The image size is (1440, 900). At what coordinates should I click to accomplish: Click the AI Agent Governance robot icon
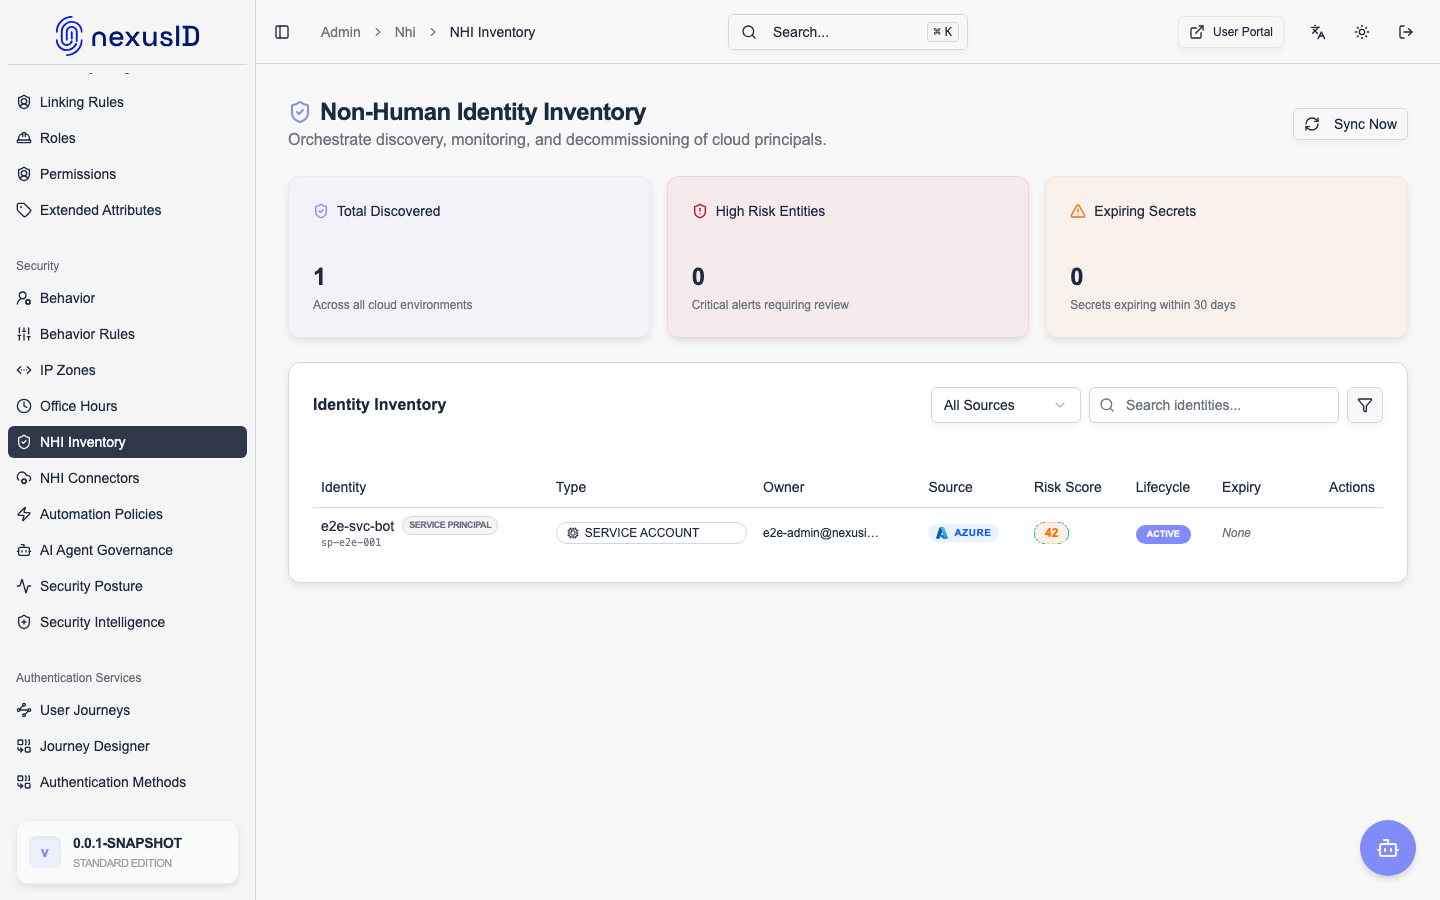[24, 550]
